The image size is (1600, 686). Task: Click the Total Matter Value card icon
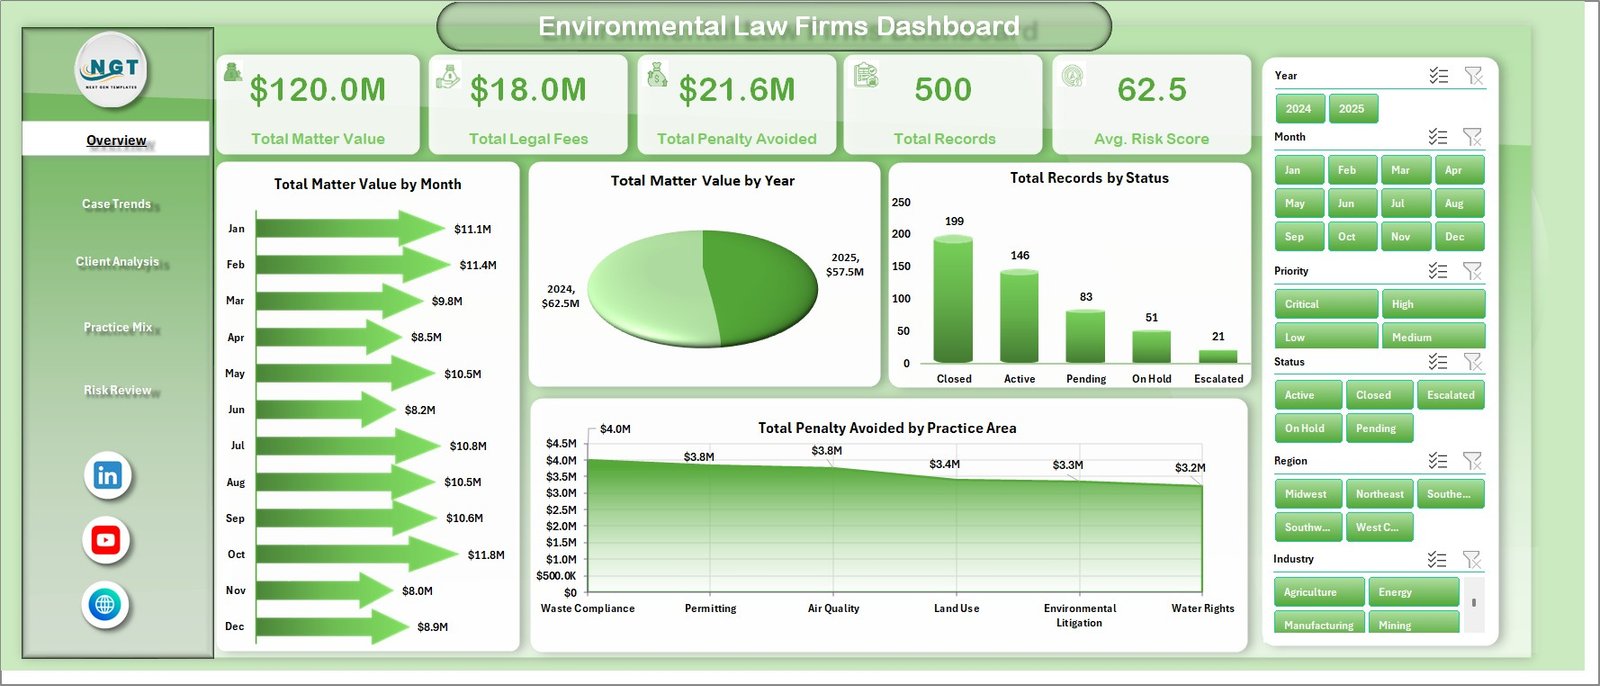pyautogui.click(x=233, y=72)
